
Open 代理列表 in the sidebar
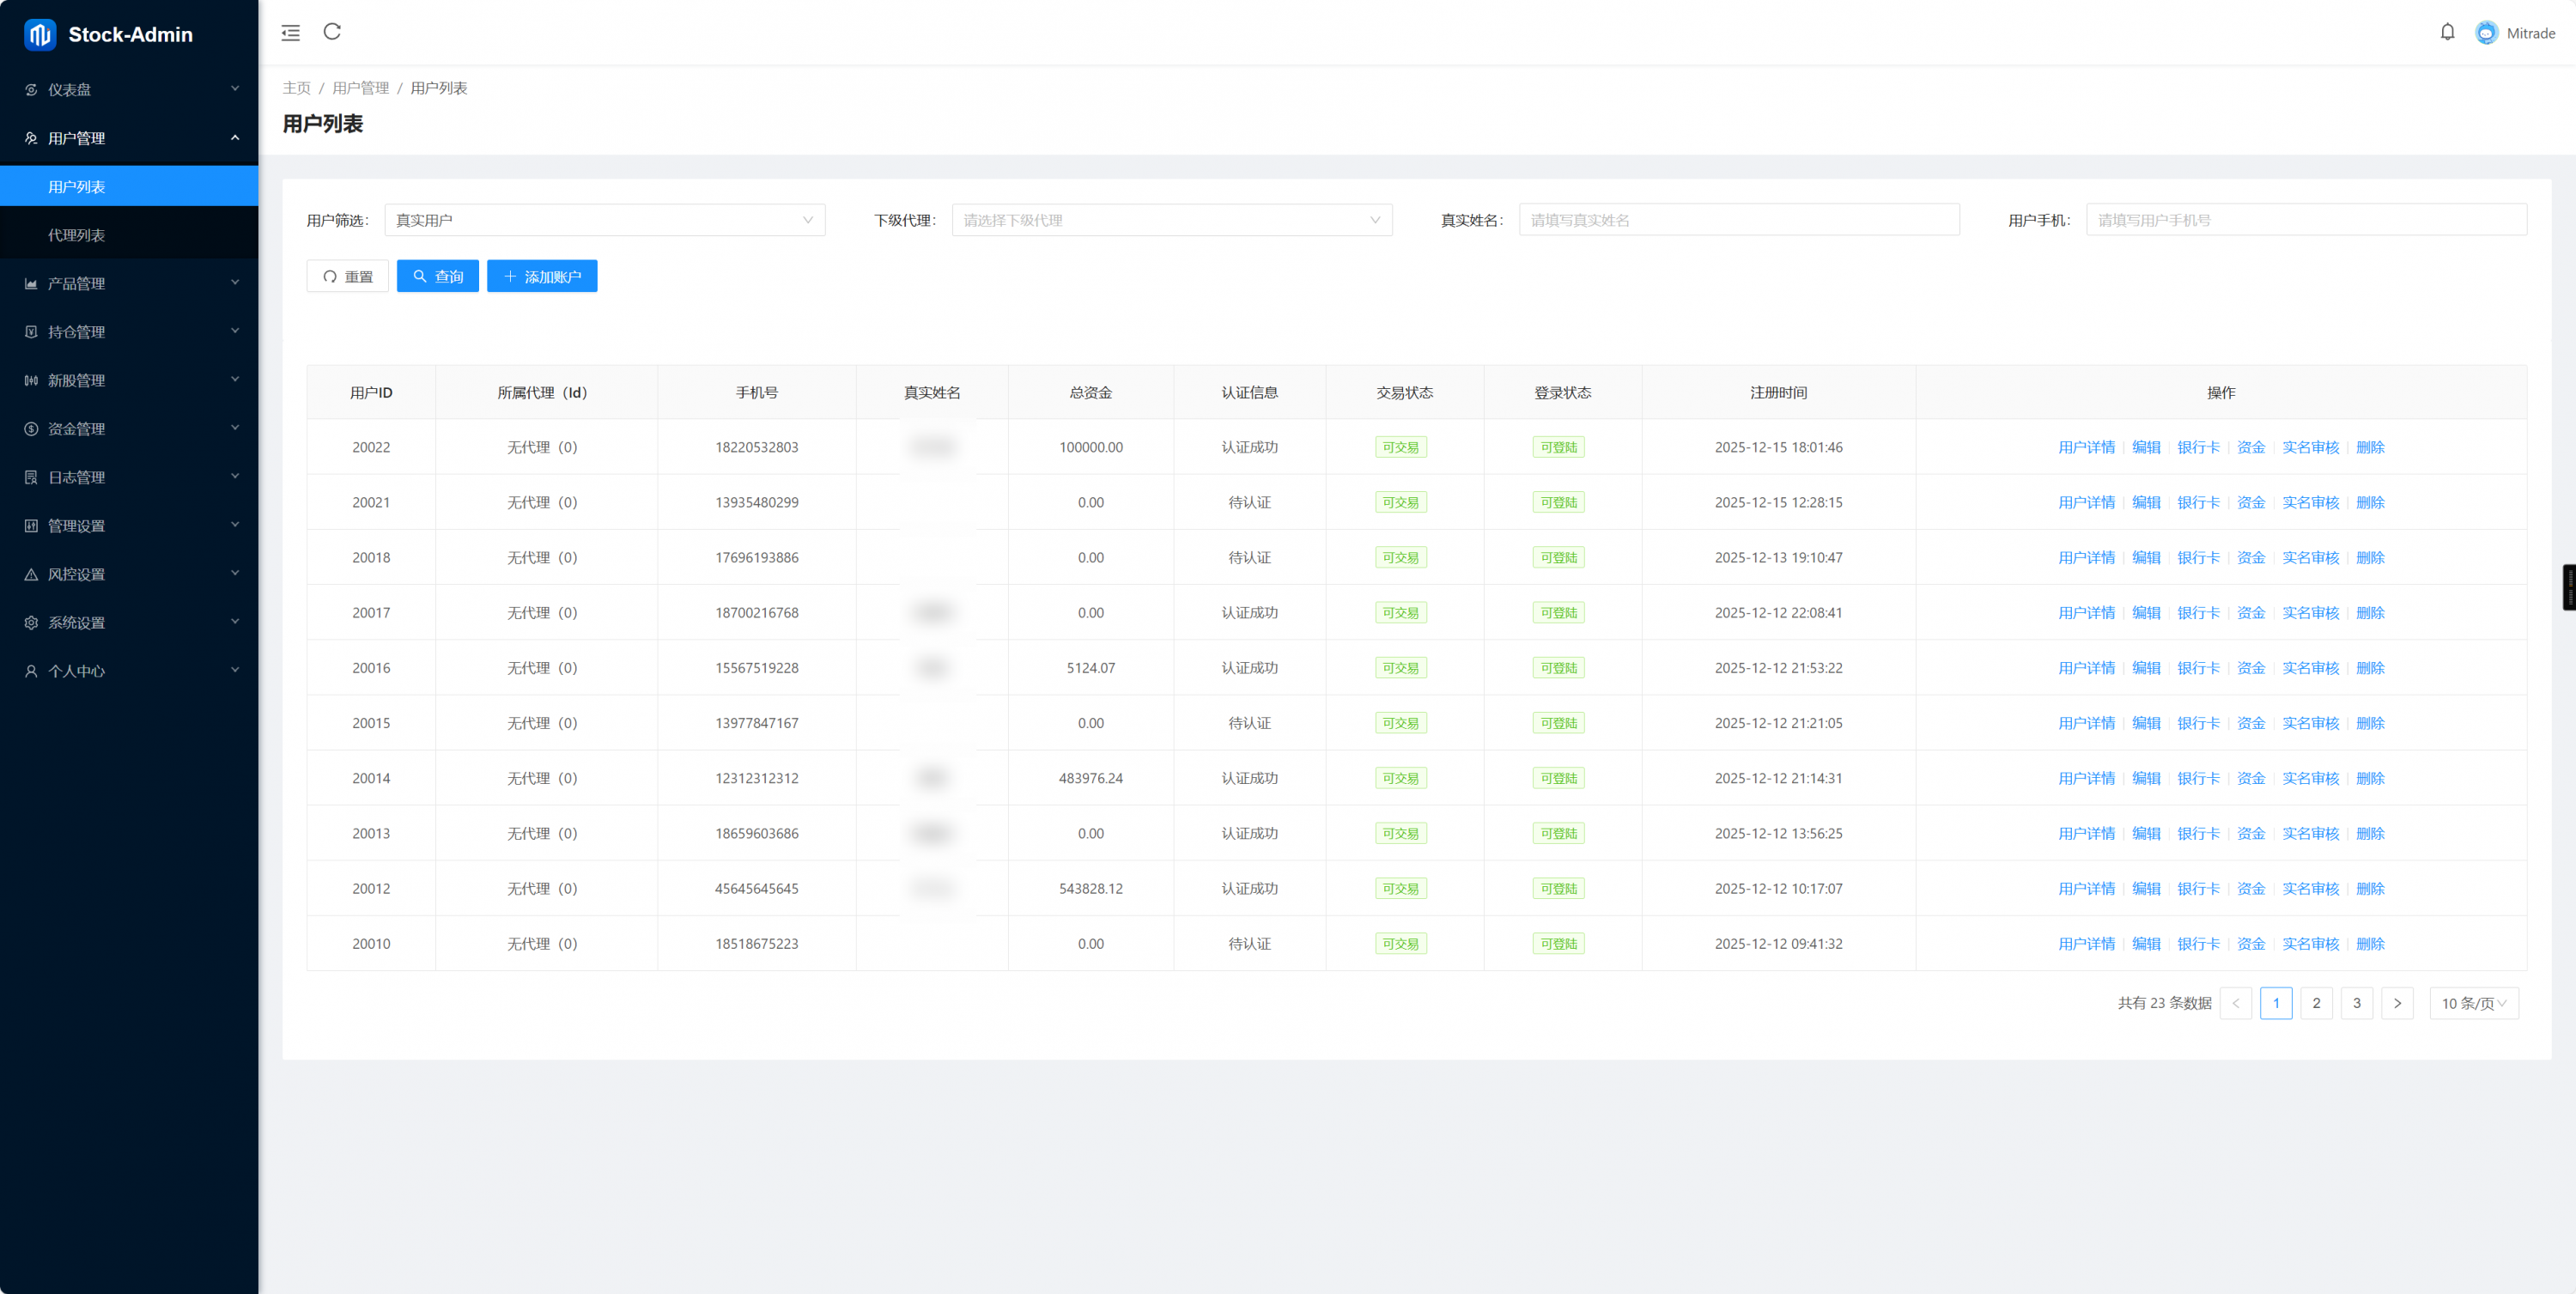[77, 235]
